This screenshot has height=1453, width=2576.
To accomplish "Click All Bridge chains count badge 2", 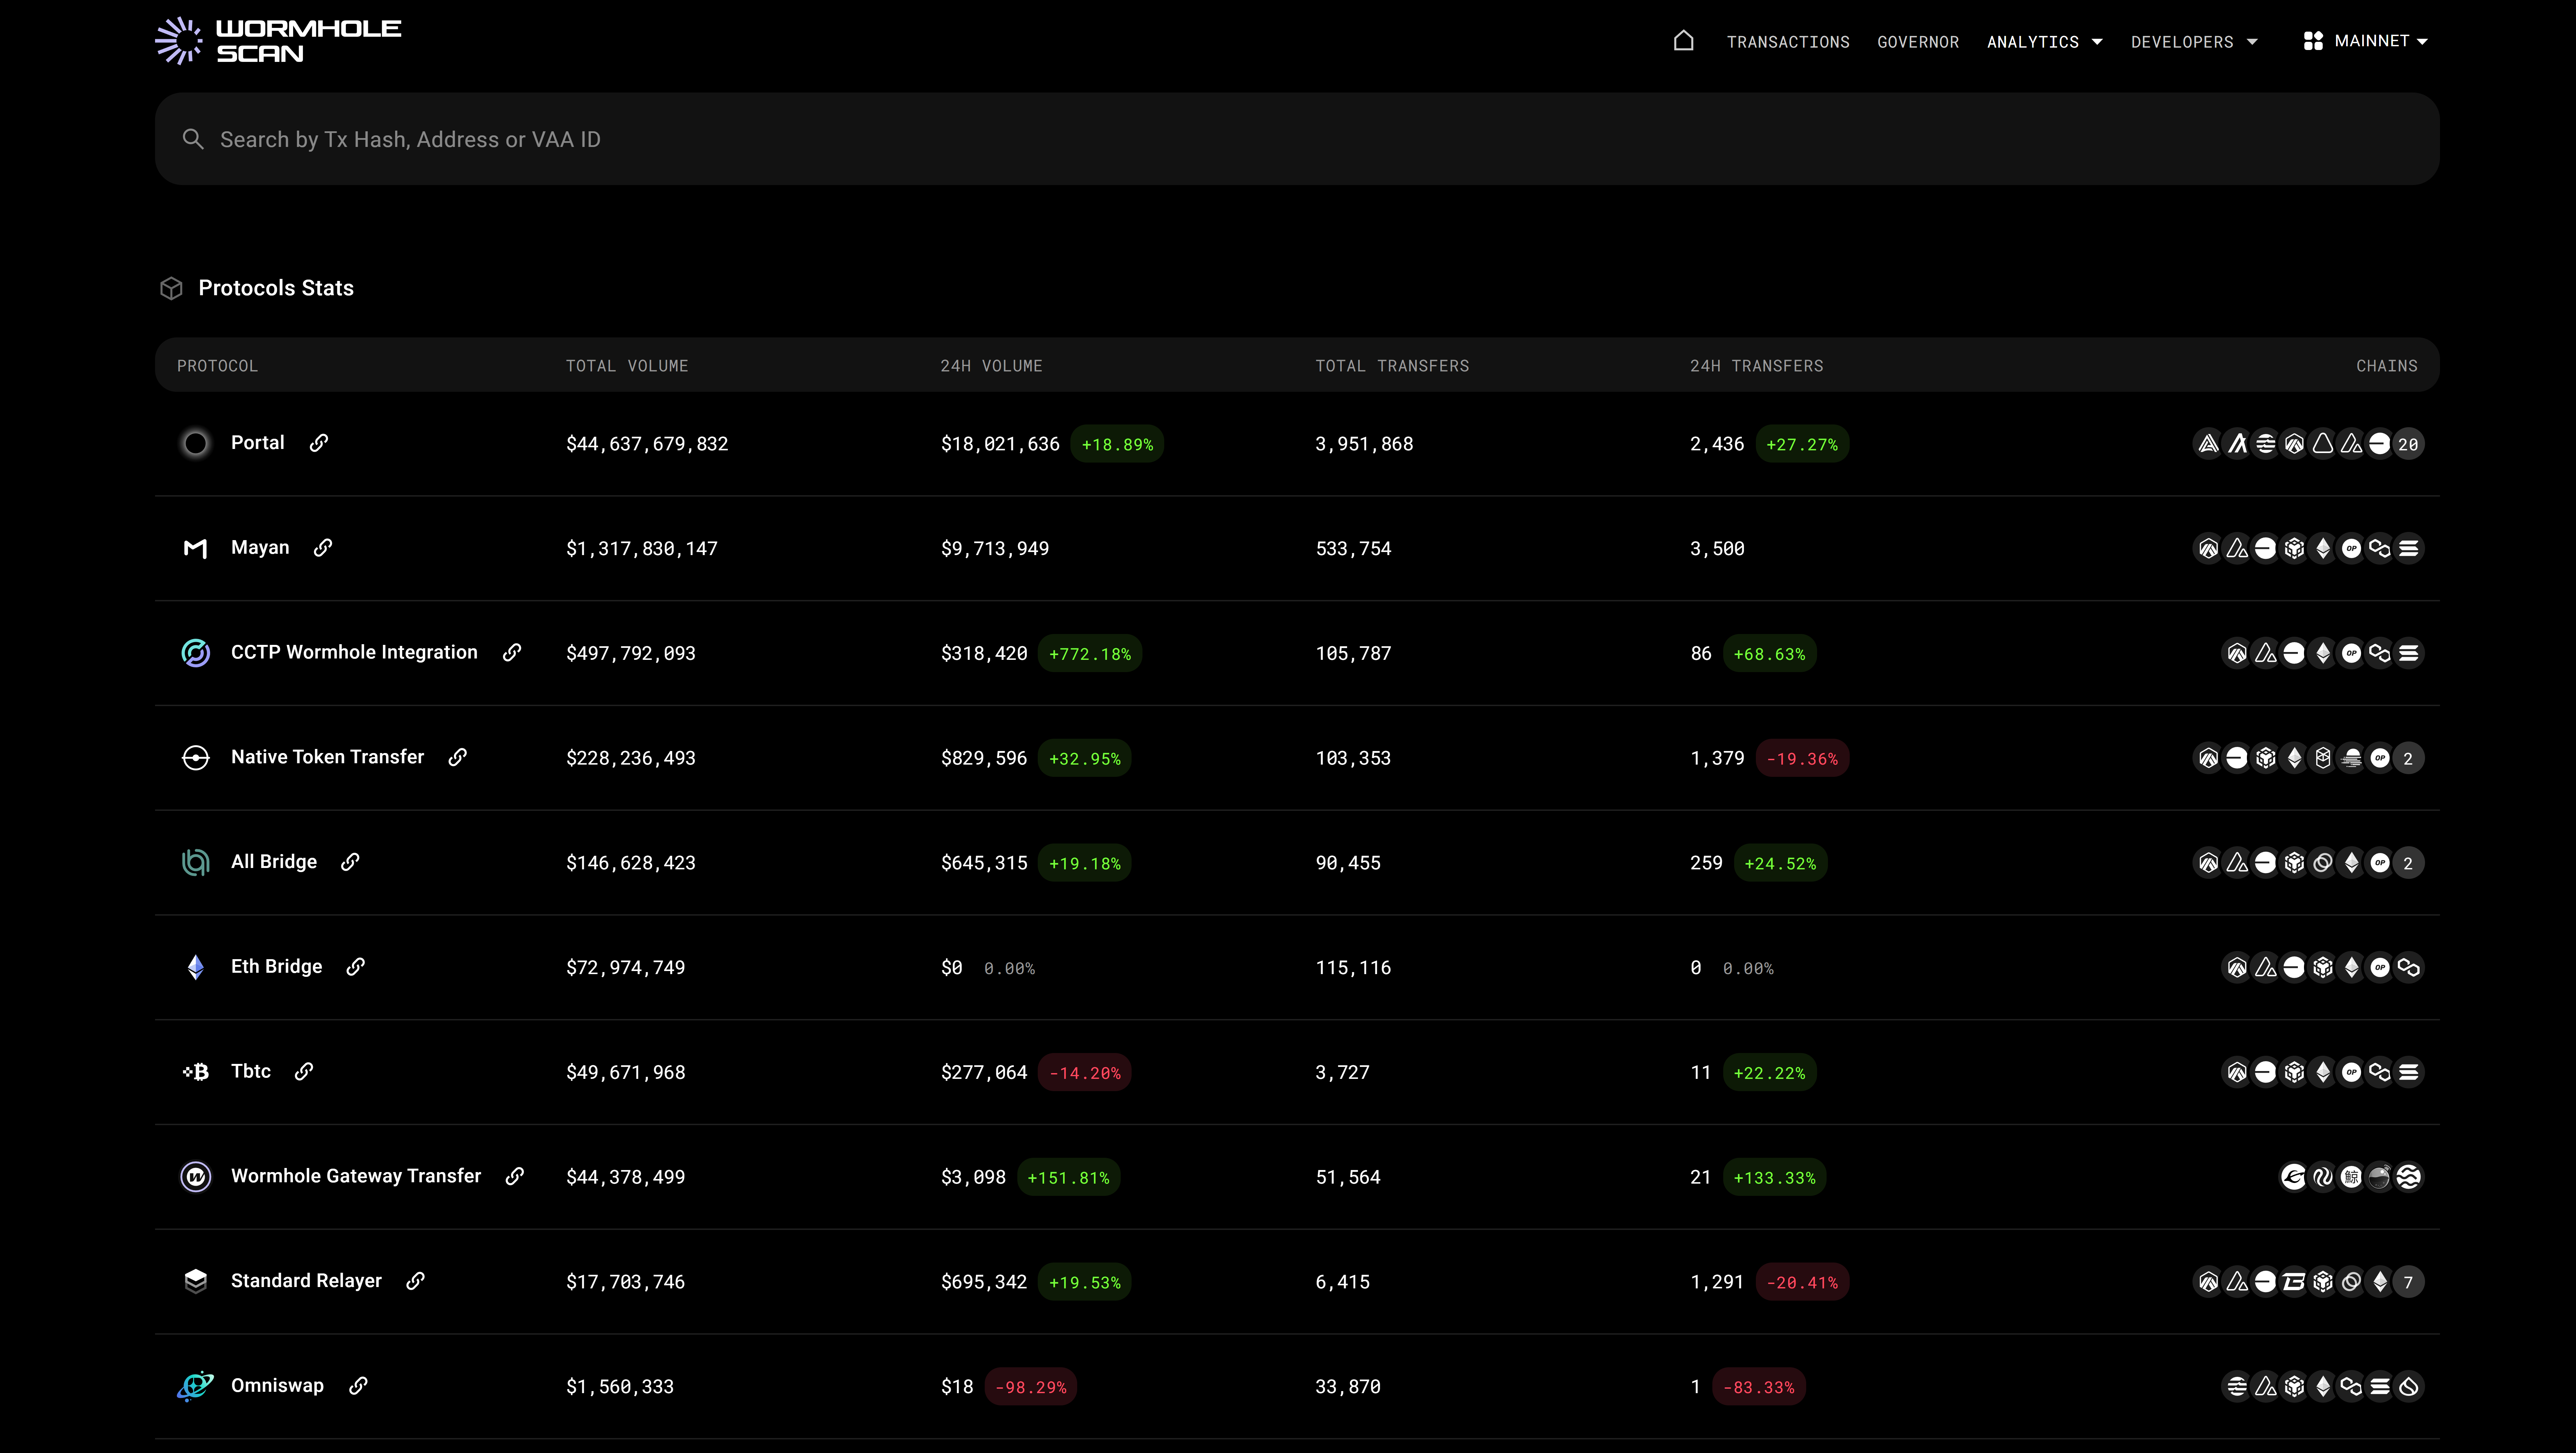I will tap(2408, 863).
